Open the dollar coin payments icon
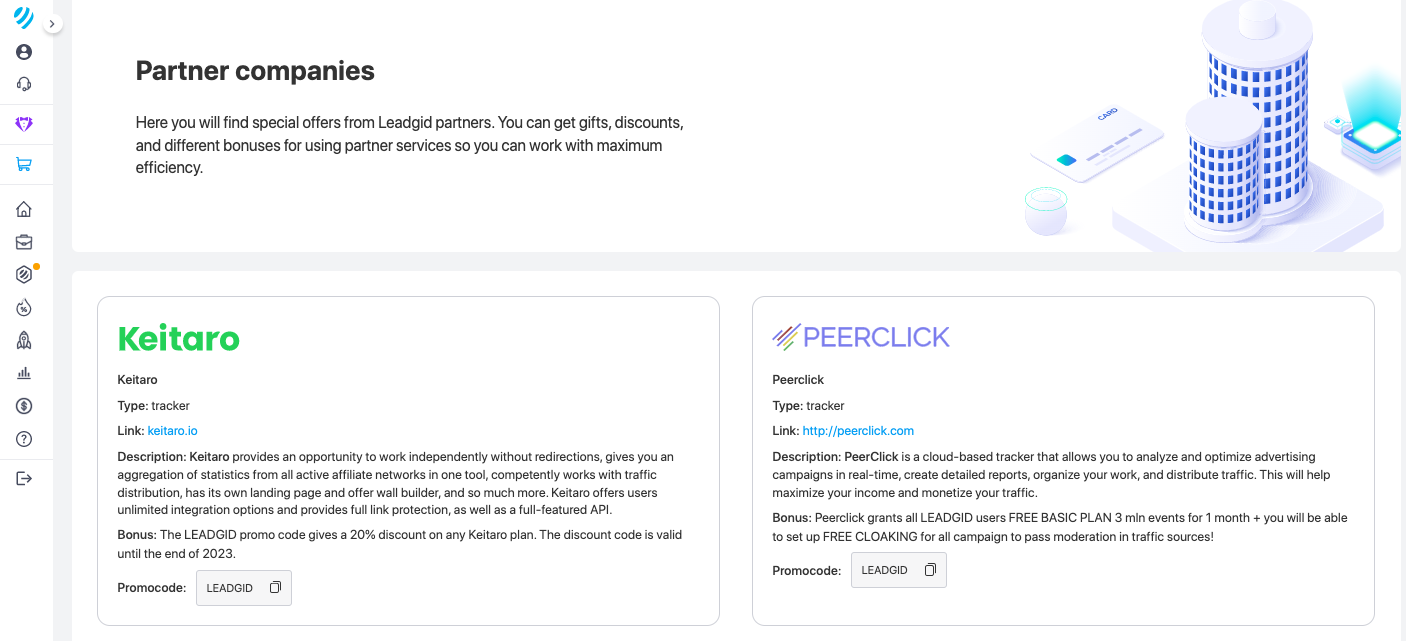Screen dimensions: 1406x641 click(24, 406)
